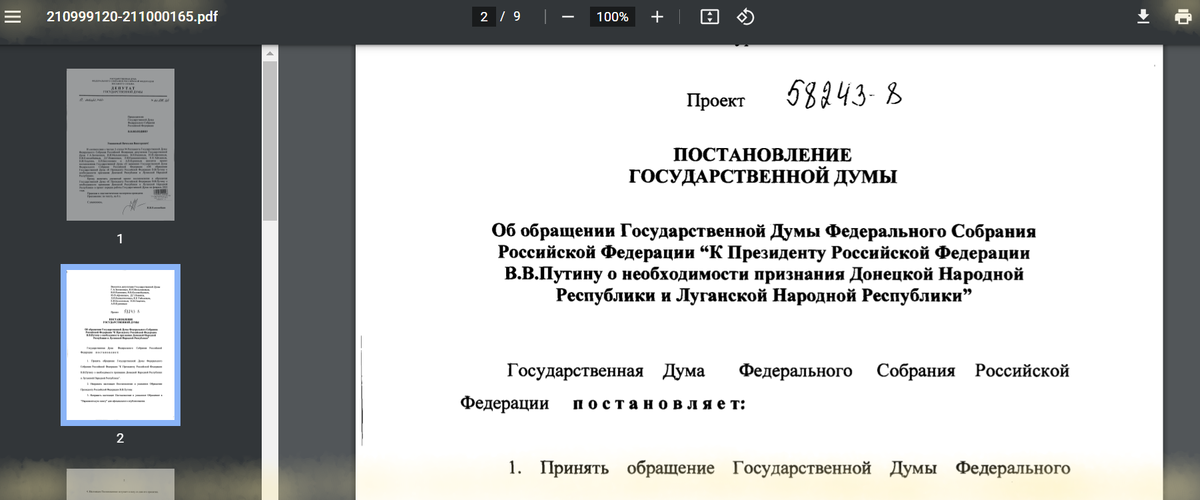Click the page number input field

click(484, 17)
